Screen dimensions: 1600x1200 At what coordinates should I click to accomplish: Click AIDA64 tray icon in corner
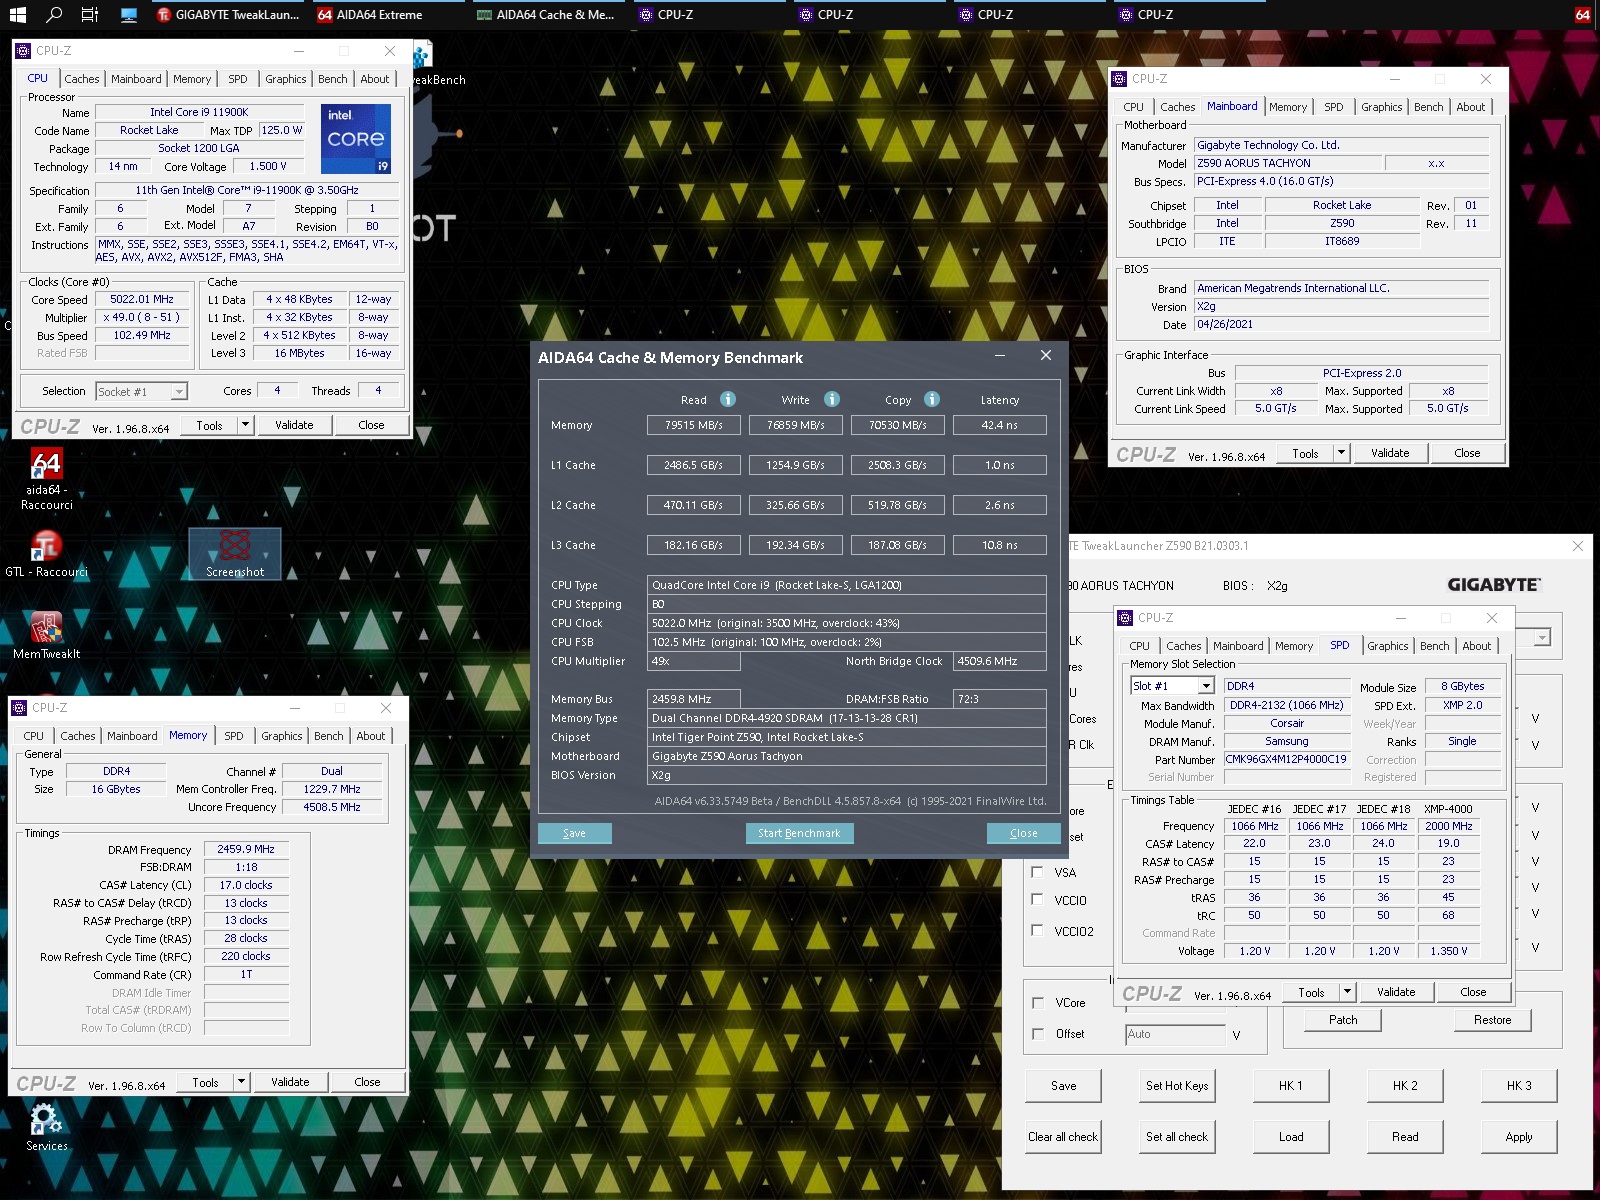[x=1582, y=14]
